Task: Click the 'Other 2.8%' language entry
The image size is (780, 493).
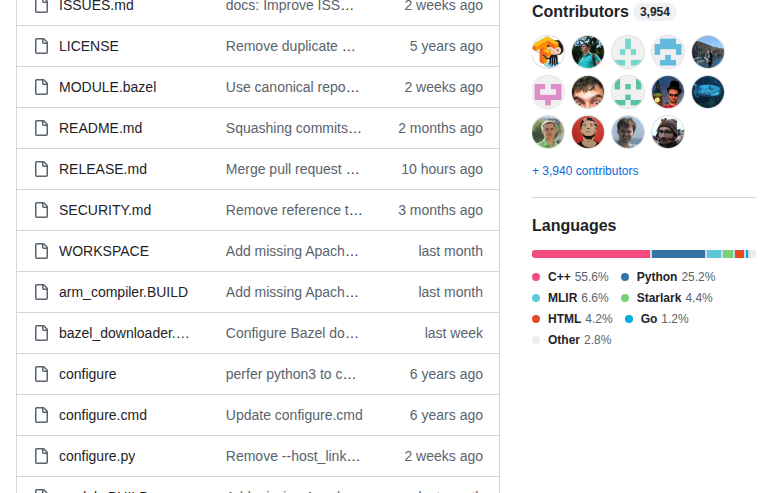Action: click(572, 340)
